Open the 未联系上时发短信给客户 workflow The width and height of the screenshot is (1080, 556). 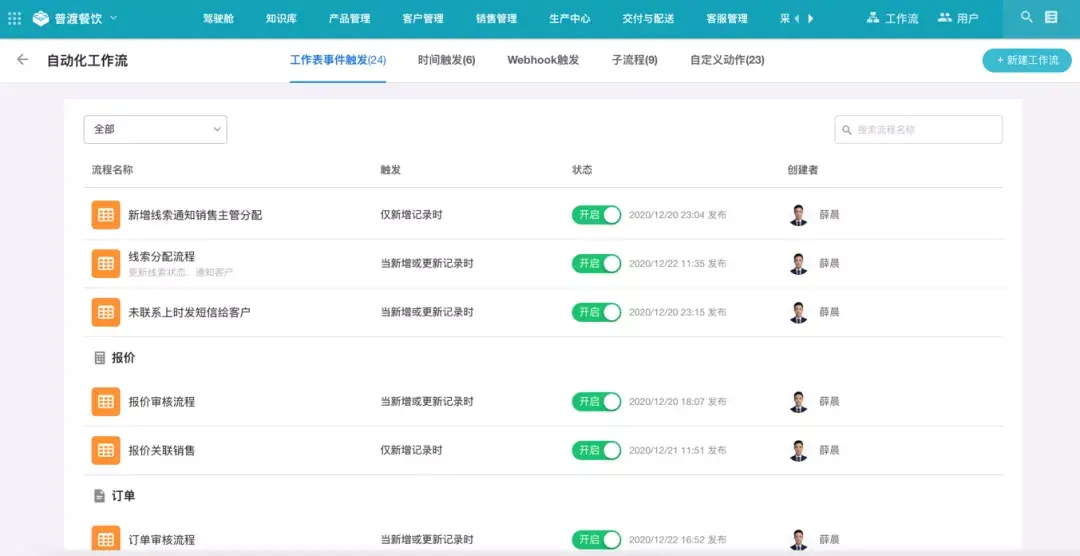189,312
